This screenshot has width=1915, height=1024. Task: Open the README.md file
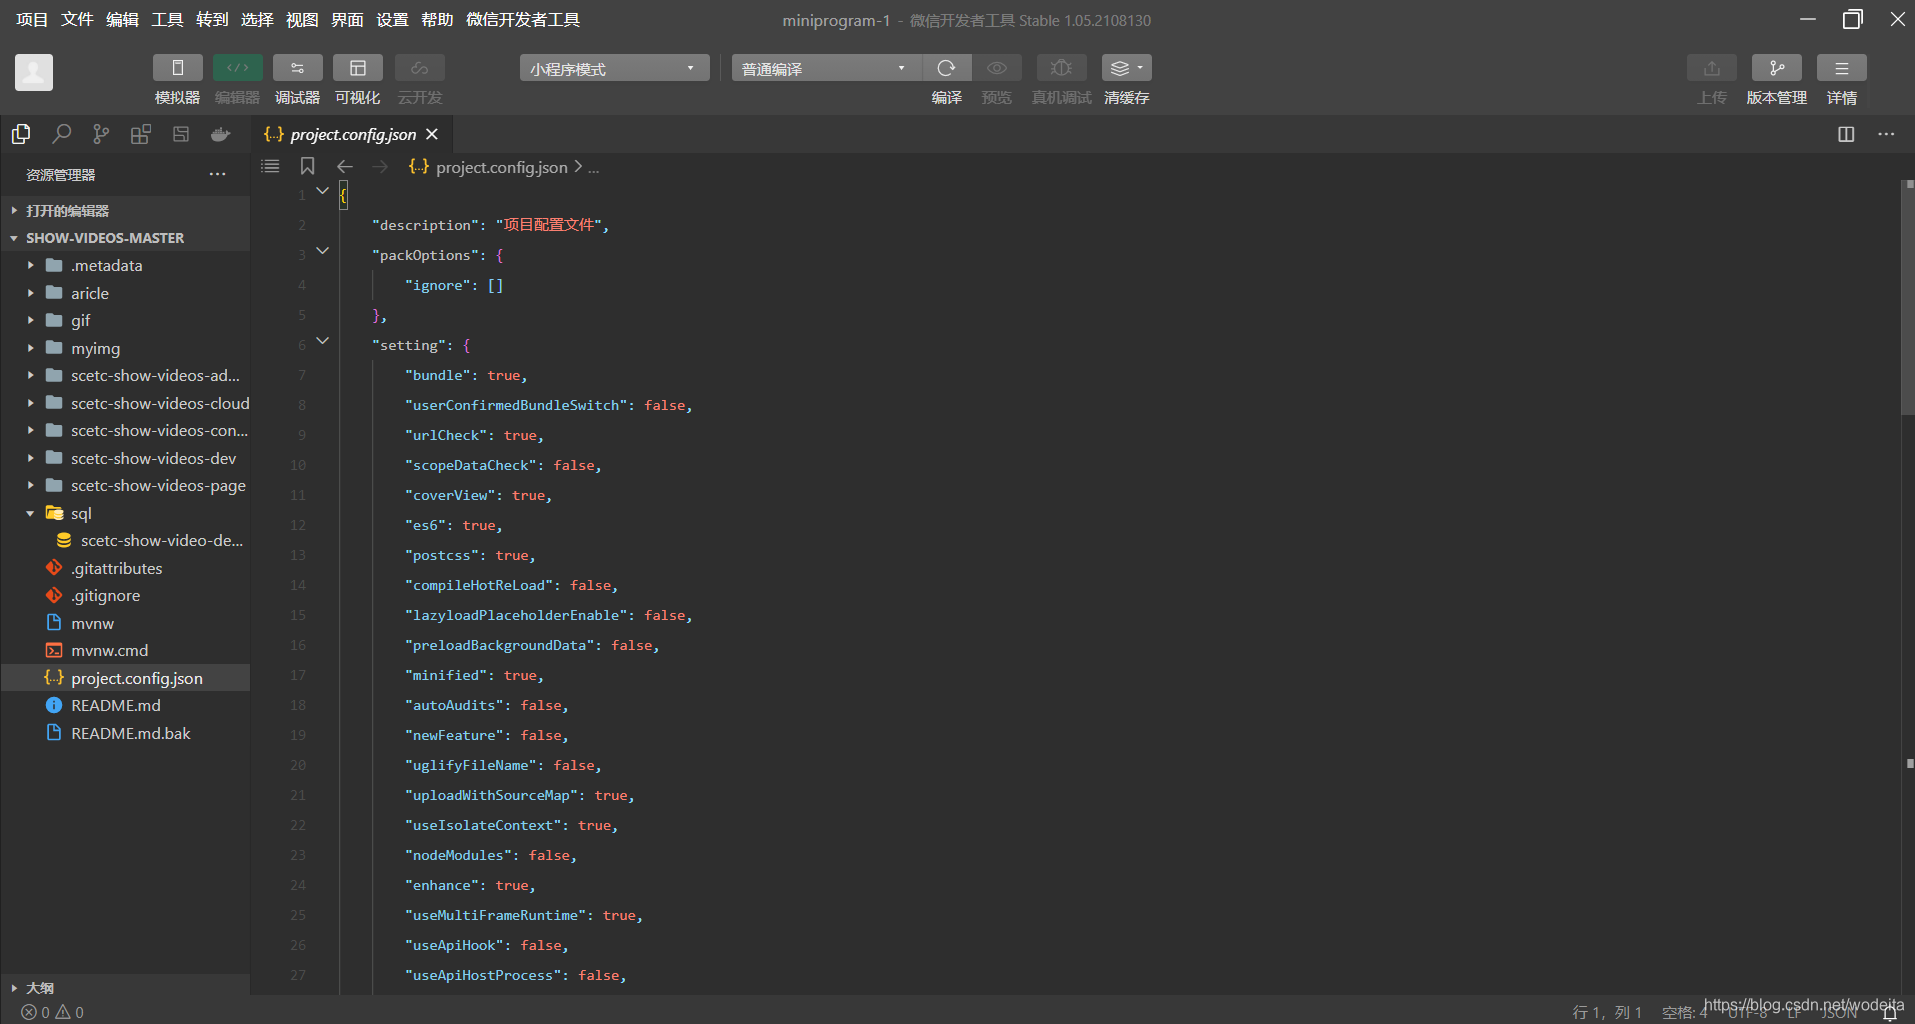pos(125,706)
